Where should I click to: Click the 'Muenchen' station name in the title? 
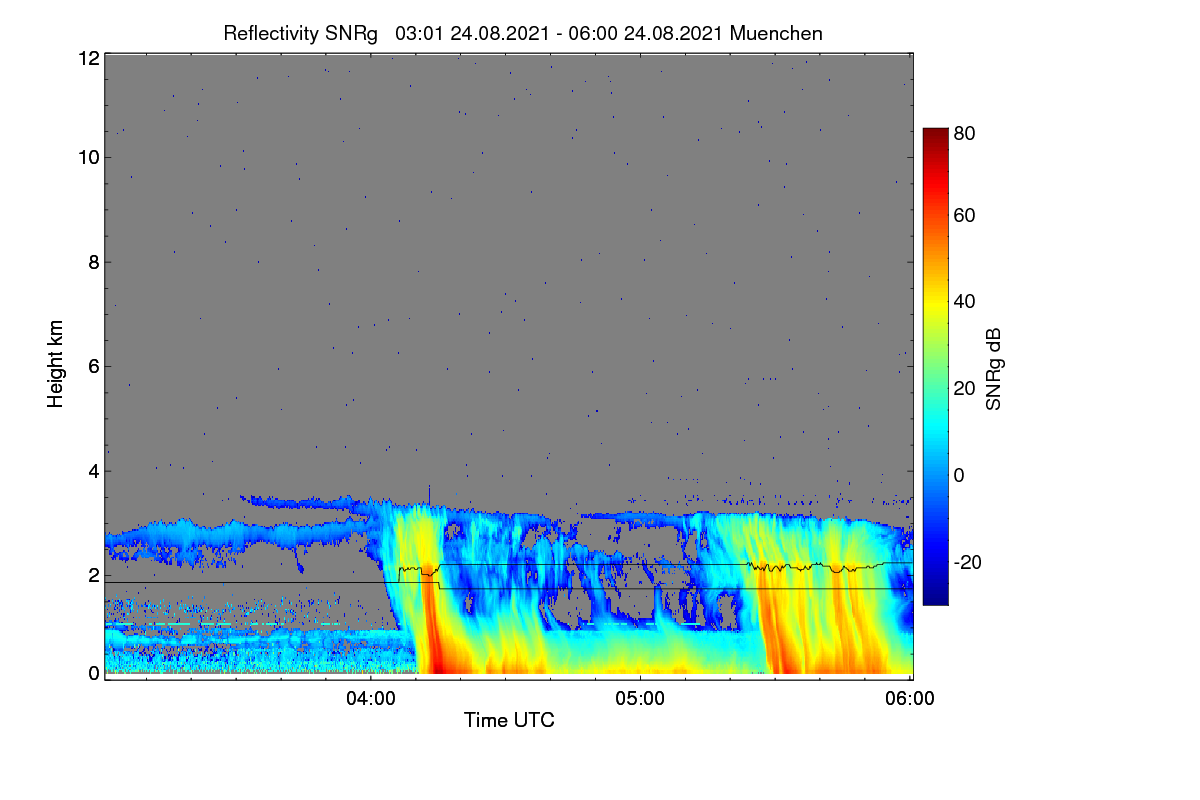[x=777, y=33]
